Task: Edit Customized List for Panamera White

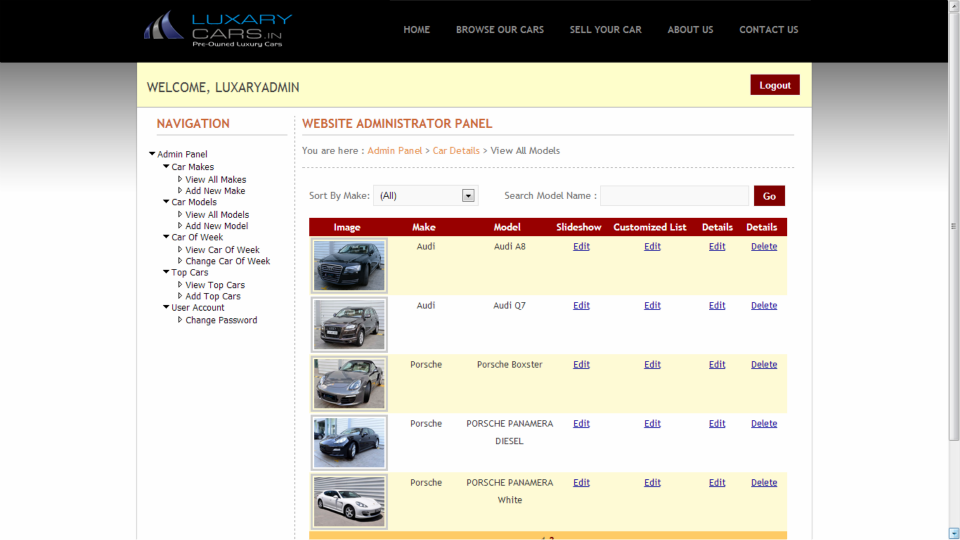Action: (x=652, y=482)
